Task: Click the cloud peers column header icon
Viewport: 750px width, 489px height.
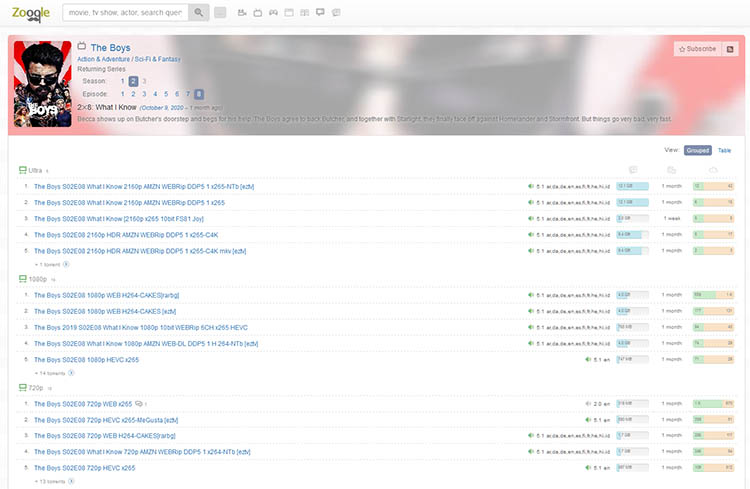Action: coord(713,170)
